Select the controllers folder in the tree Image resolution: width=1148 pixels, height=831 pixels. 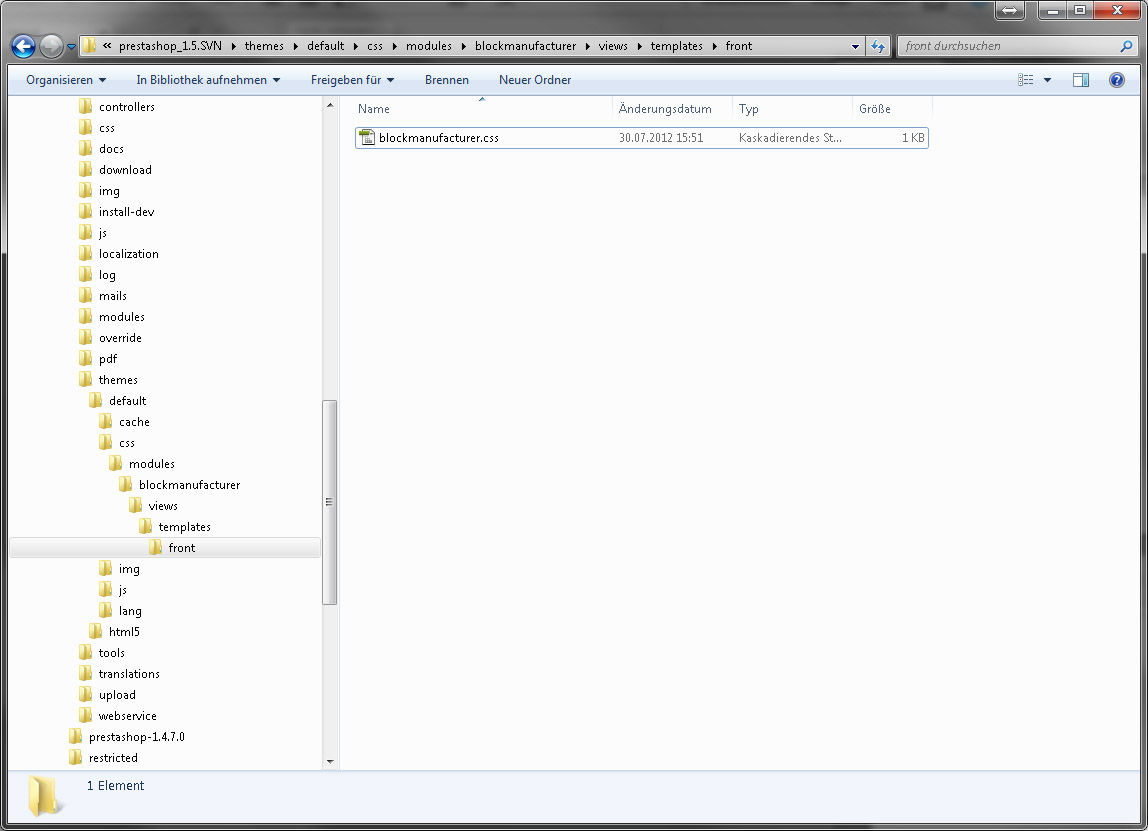[x=127, y=107]
